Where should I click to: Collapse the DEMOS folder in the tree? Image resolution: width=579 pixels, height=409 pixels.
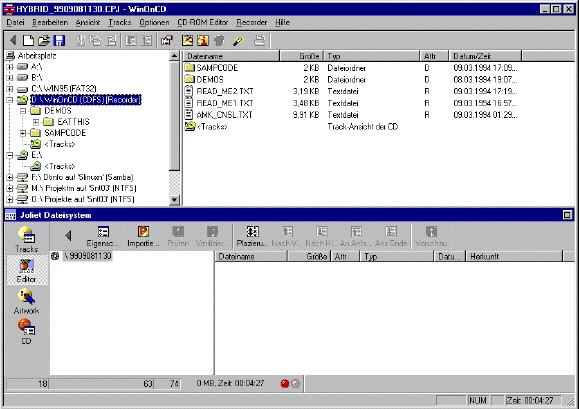pos(23,111)
